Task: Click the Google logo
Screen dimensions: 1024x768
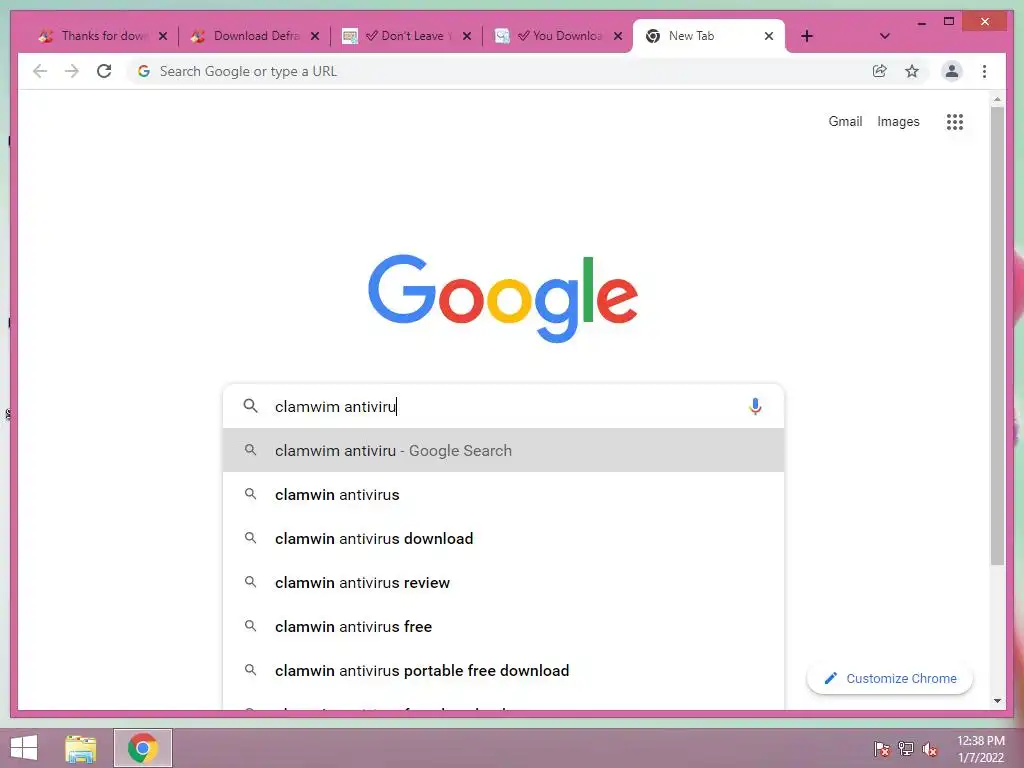Action: 503,298
